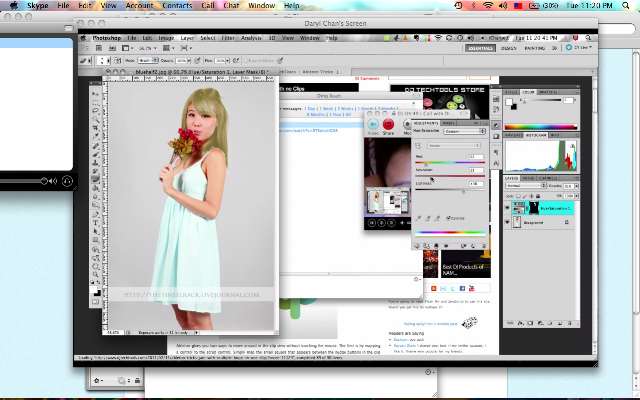Viewport: 640px width, 400px height.
Task: Open the Skype Contacts menu
Action: pyautogui.click(x=177, y=5)
